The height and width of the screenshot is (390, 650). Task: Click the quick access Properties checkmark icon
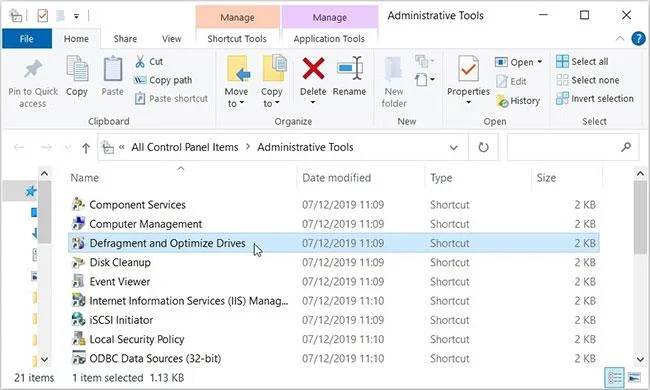[x=42, y=16]
